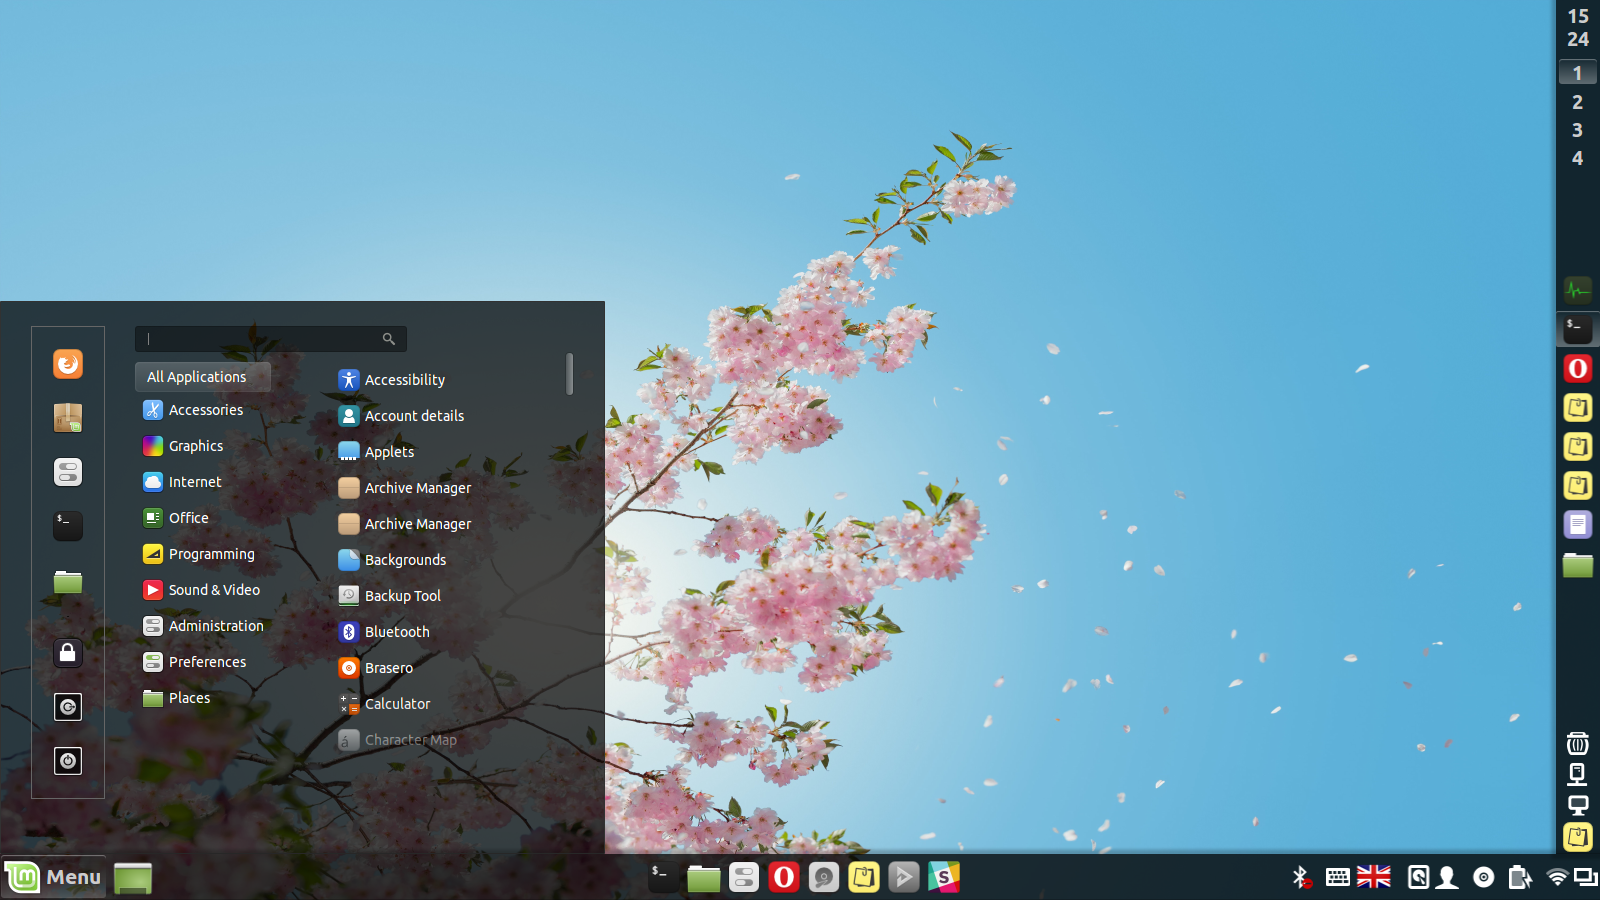Open Sticky Notes in the bottom panel
Screen dimensions: 1600x900
coord(864,878)
